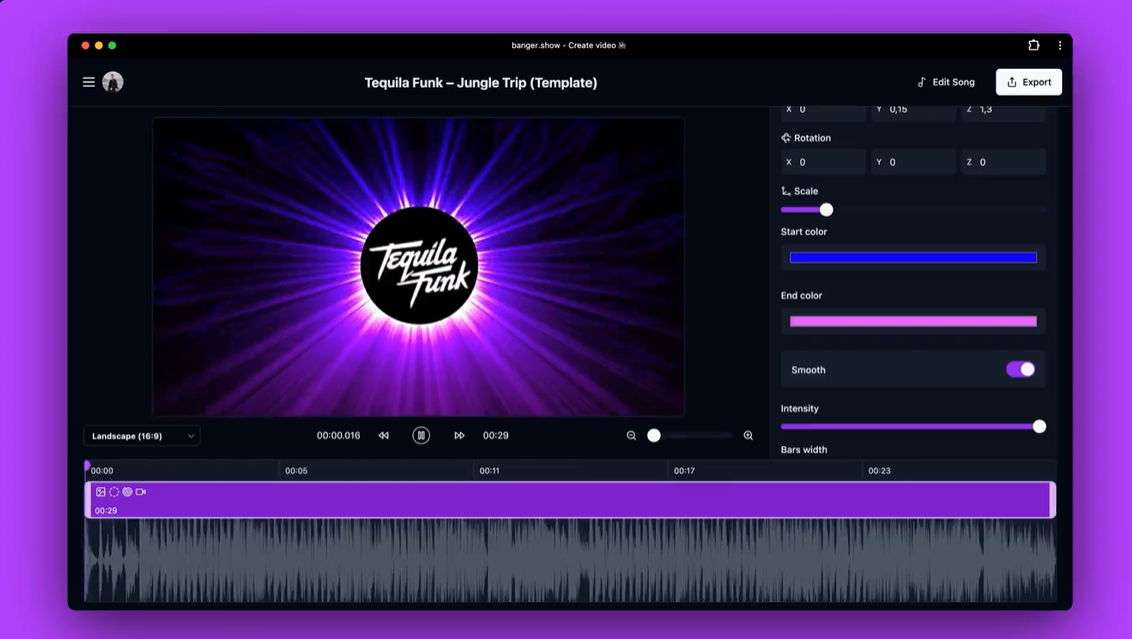Toggle the Smooth switch off
The height and width of the screenshot is (639, 1132).
(x=1021, y=370)
